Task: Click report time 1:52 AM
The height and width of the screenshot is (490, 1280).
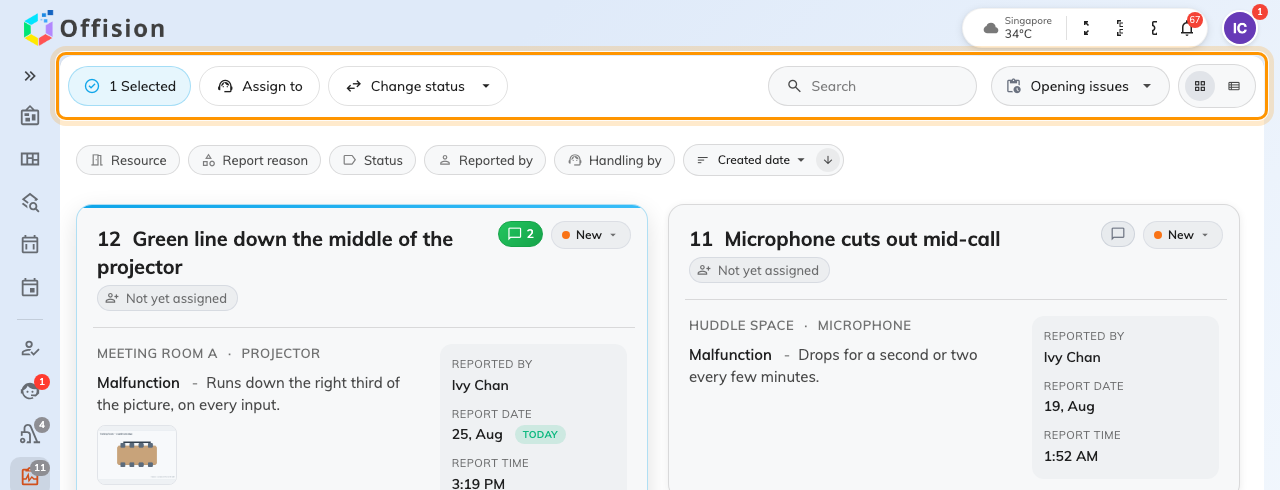Action: (1071, 456)
